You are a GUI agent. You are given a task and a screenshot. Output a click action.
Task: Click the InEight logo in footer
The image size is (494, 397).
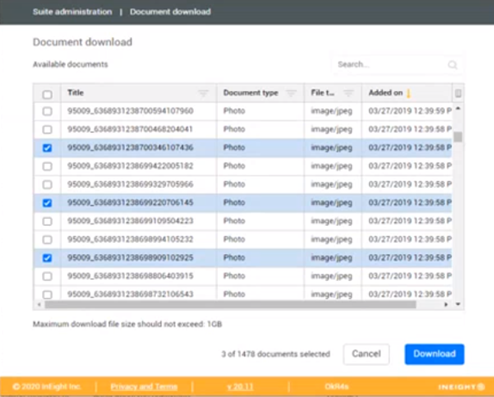(461, 387)
